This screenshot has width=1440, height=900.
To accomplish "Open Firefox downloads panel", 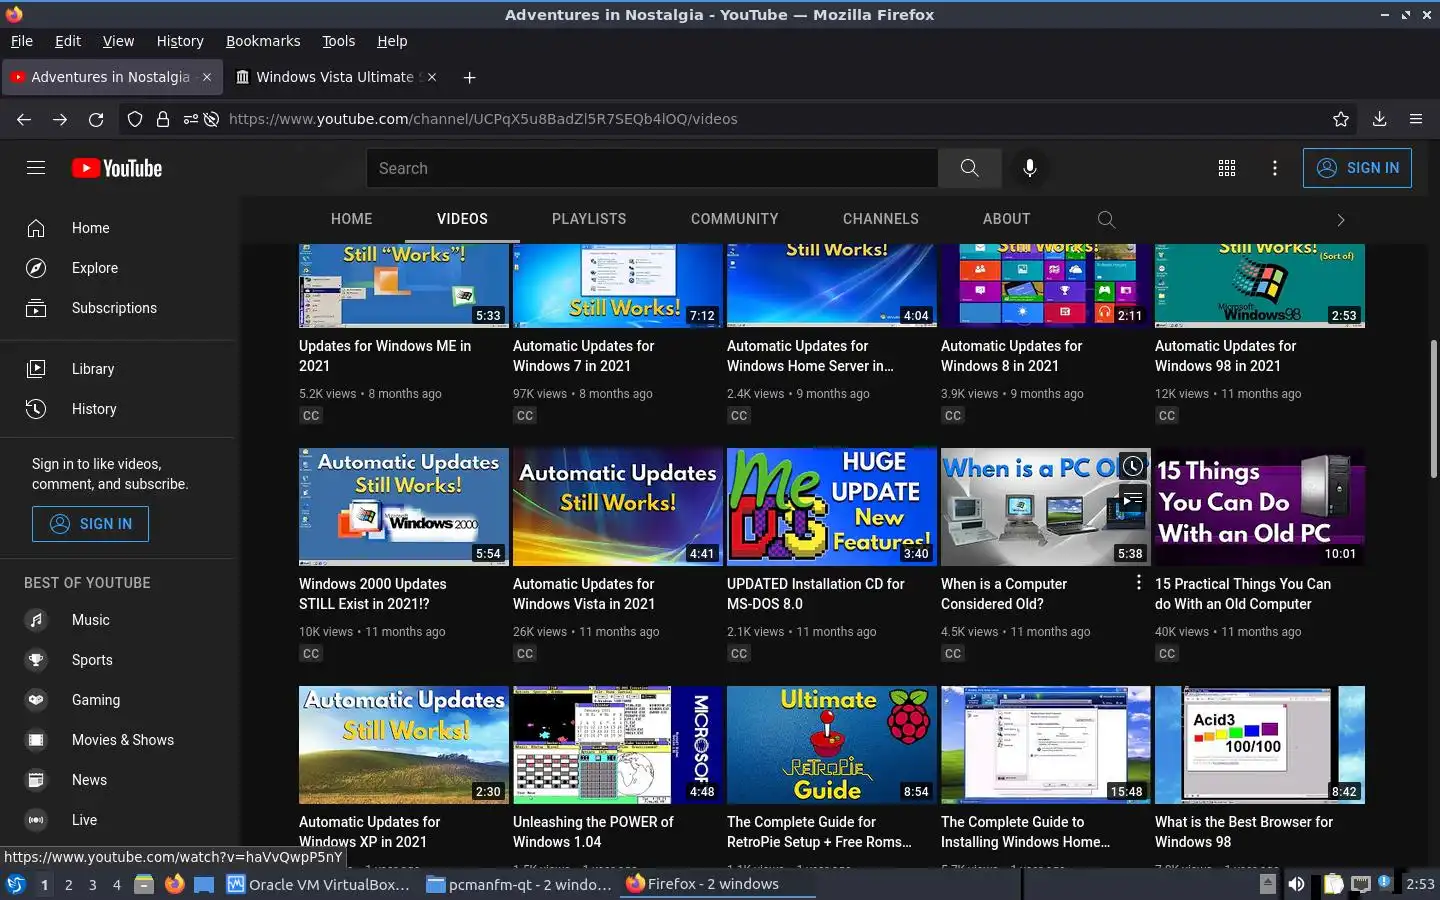I will [1379, 119].
